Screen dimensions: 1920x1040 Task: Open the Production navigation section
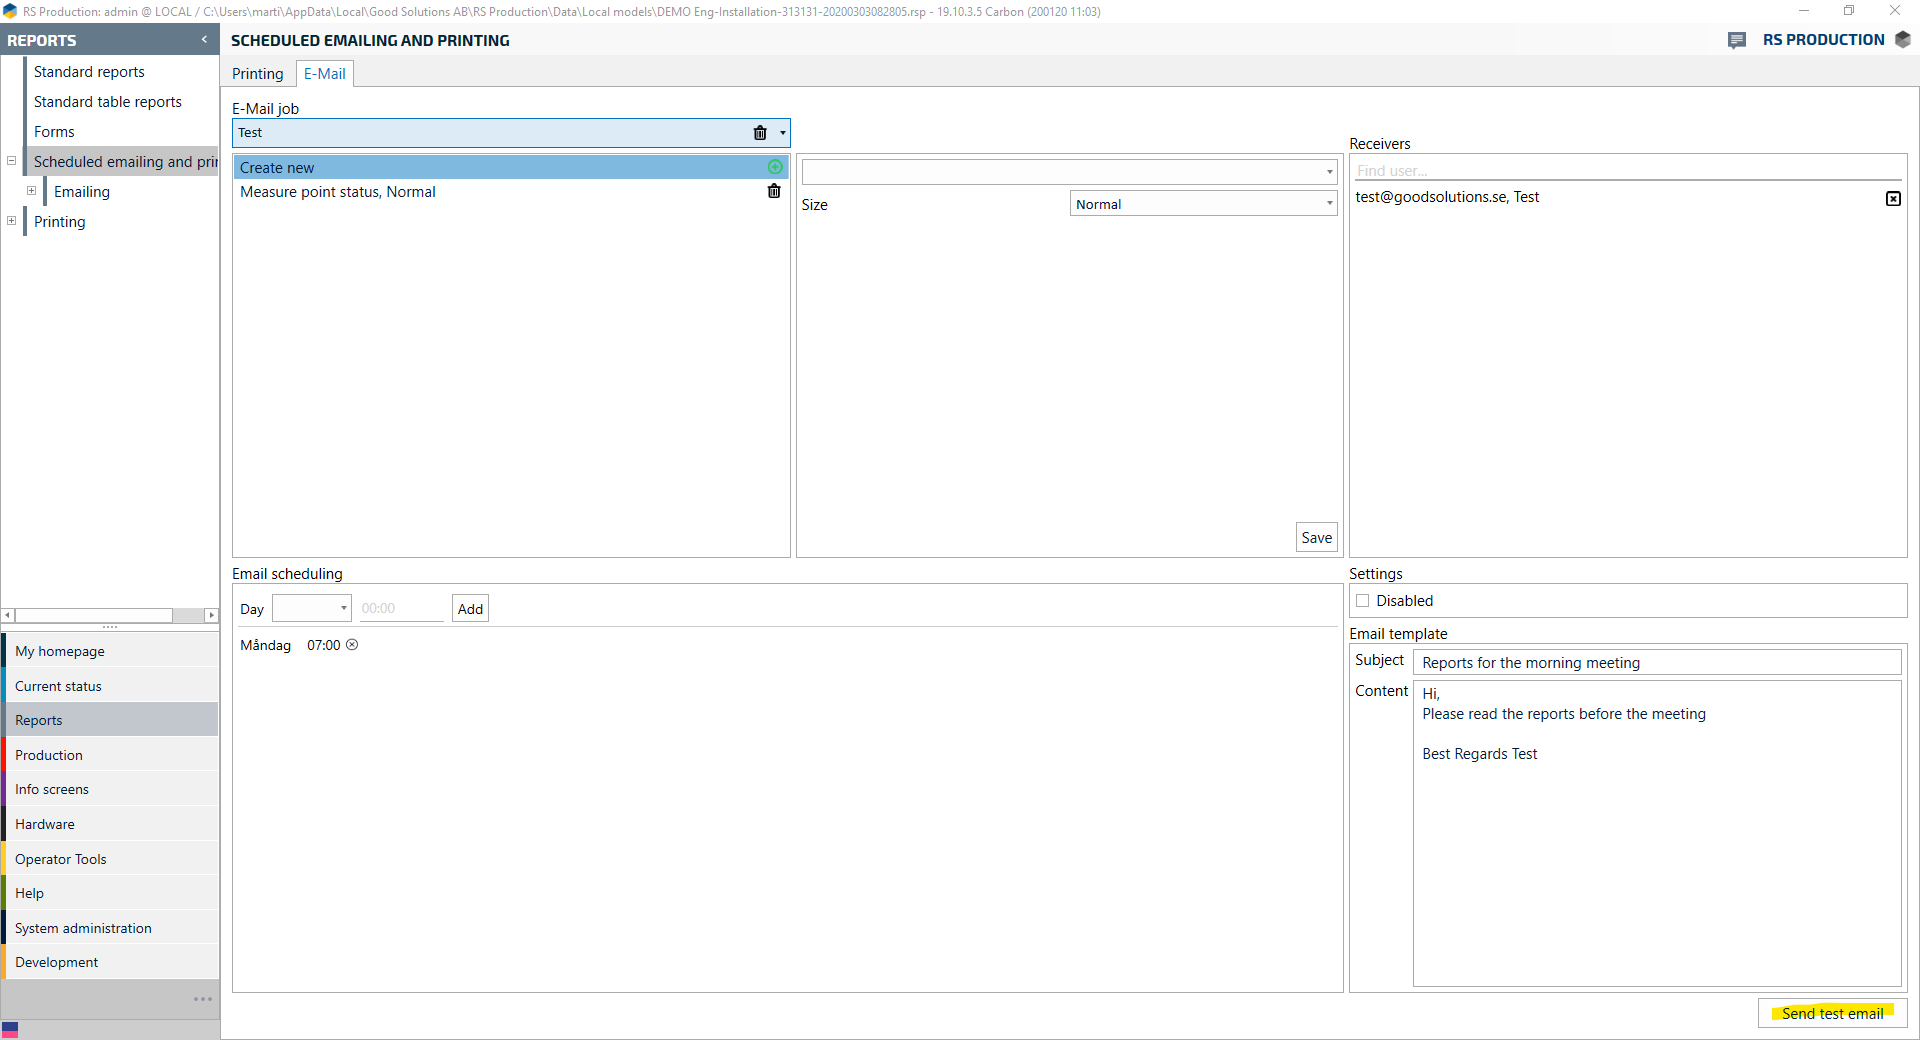tap(49, 755)
